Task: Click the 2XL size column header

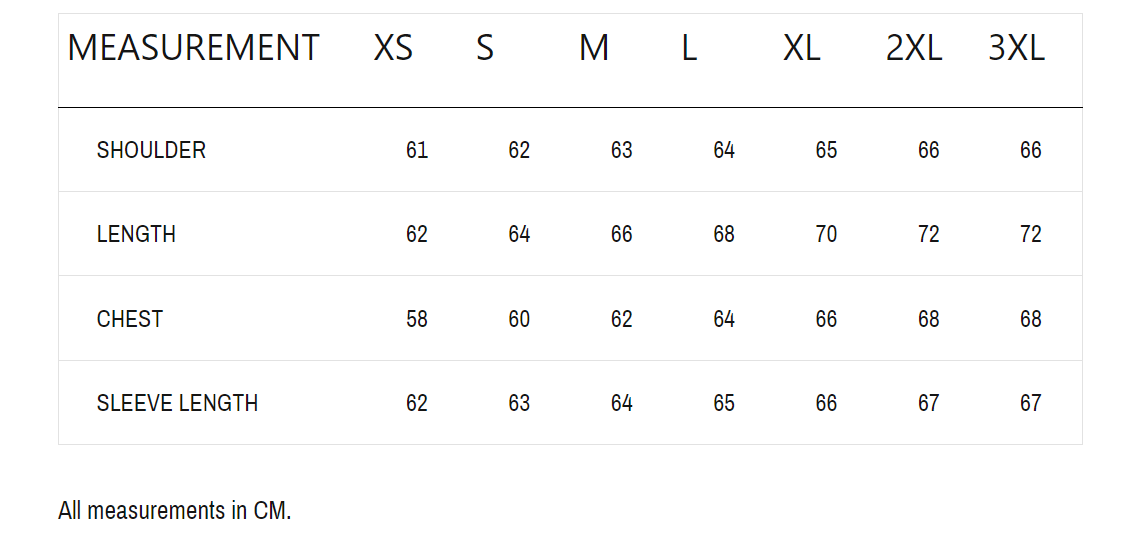Action: (x=914, y=48)
